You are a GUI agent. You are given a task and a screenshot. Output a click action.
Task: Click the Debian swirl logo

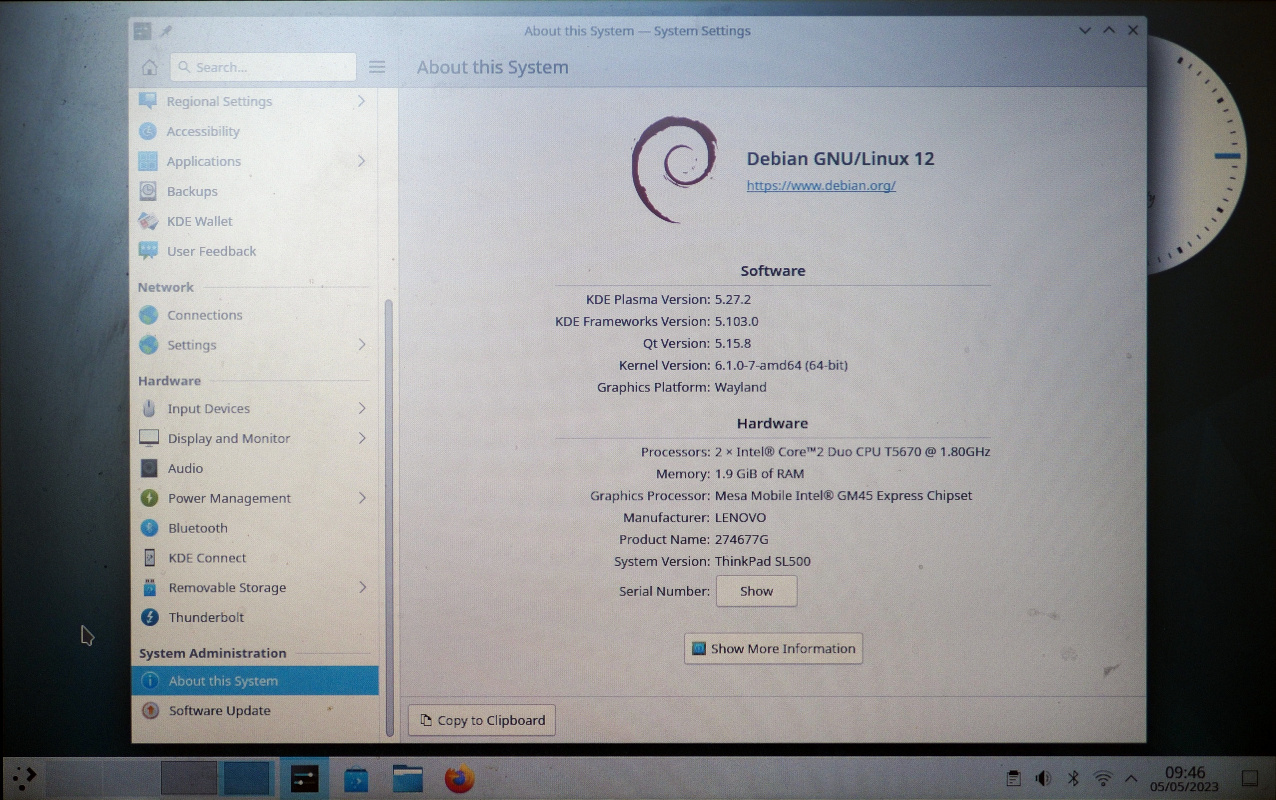tap(675, 169)
